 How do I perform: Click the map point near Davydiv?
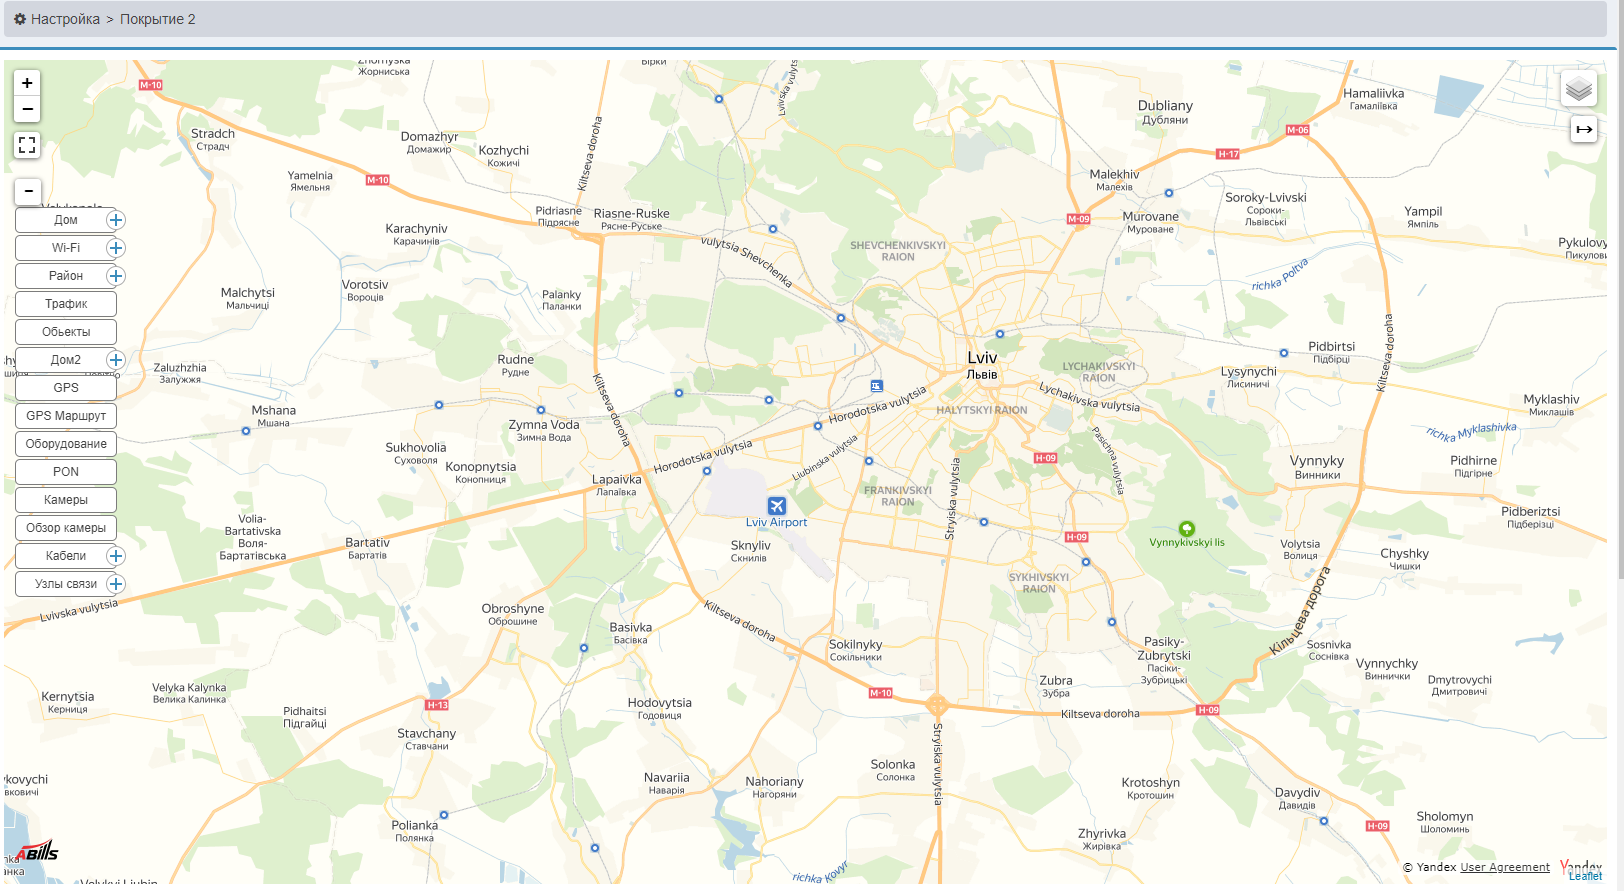(x=1324, y=821)
